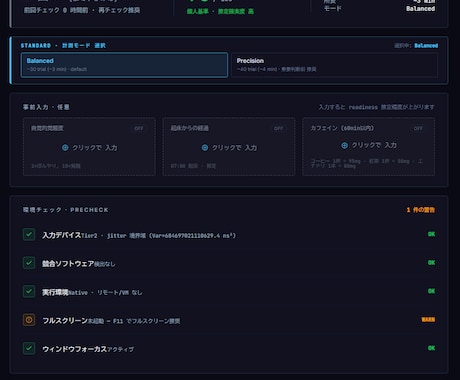Click the 実行環境 row label

click(x=55, y=292)
